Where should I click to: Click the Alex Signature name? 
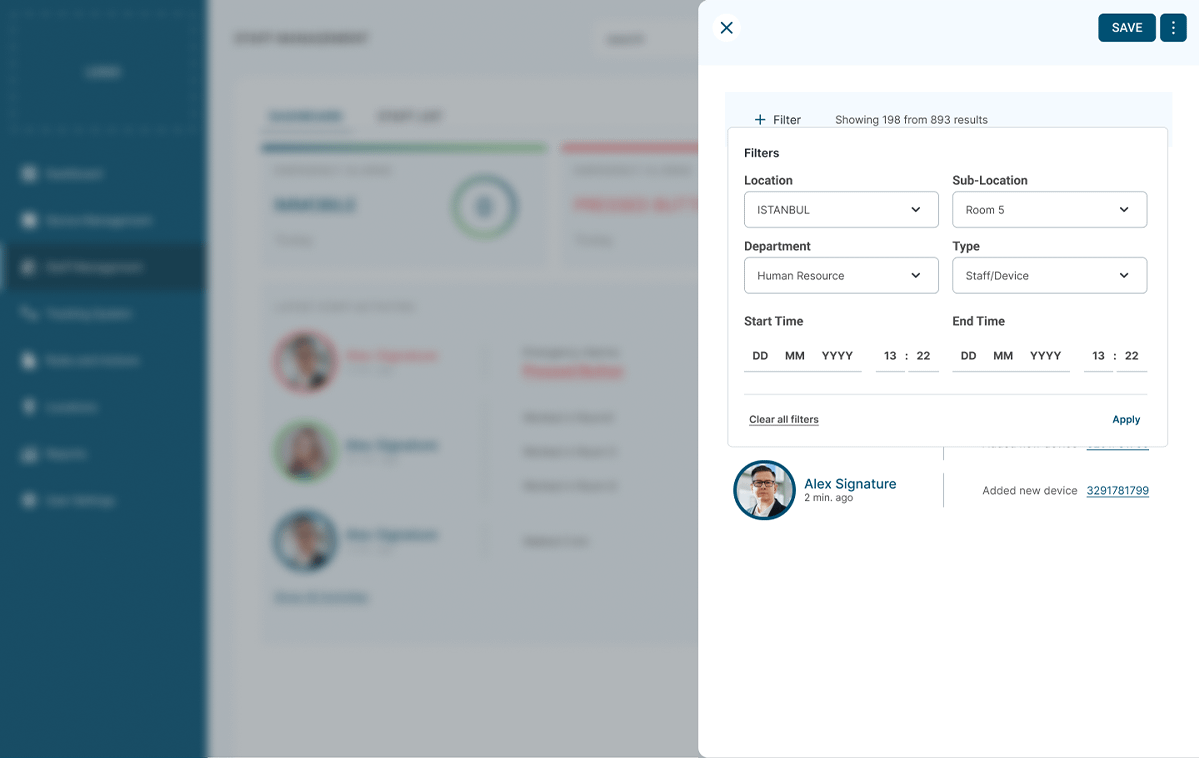850,484
